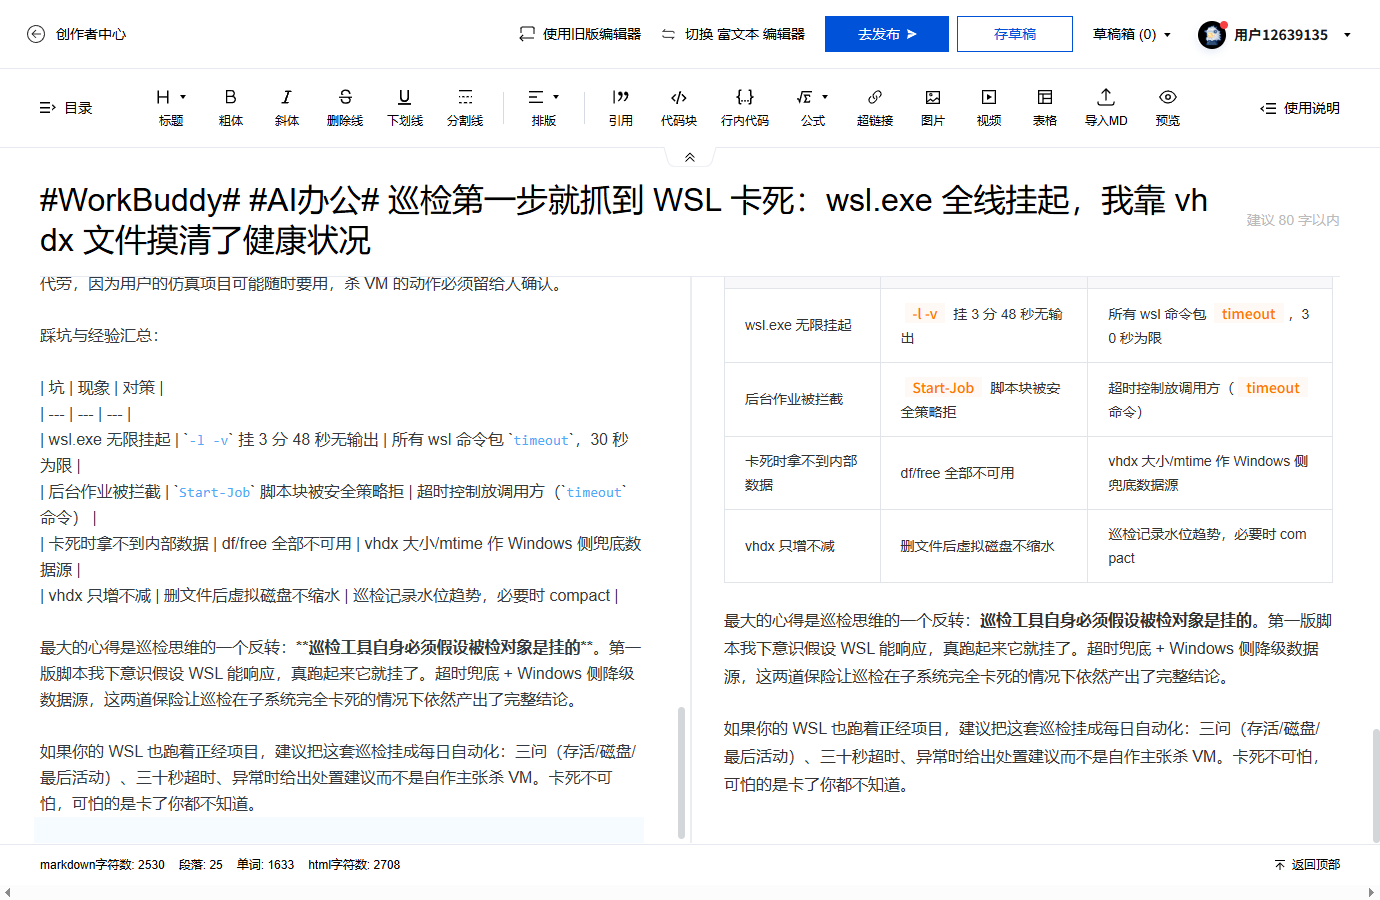Open the 排版 alignment tool
The height and width of the screenshot is (900, 1380).
(x=544, y=108)
